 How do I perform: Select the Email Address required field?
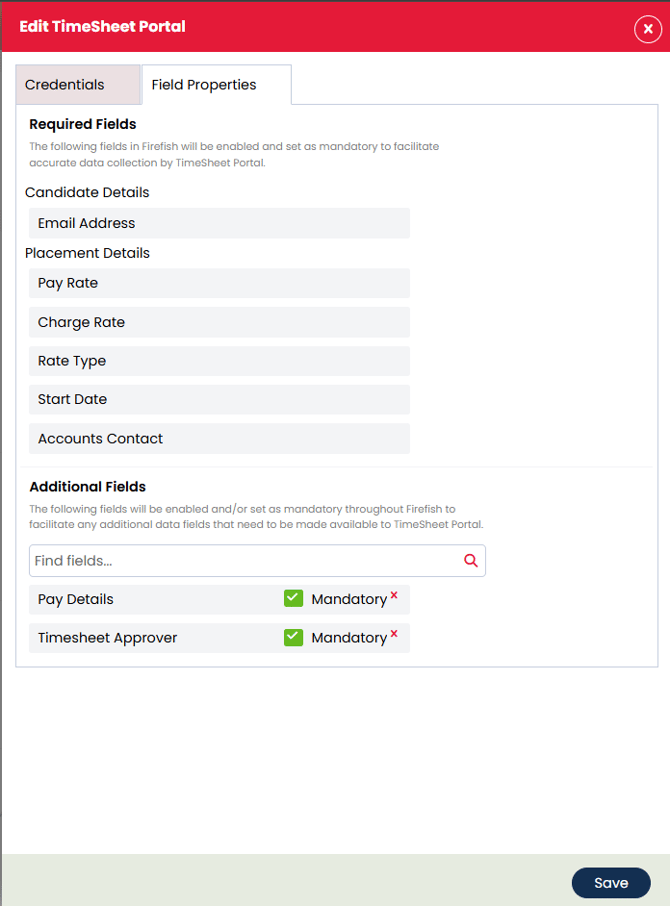[219, 223]
